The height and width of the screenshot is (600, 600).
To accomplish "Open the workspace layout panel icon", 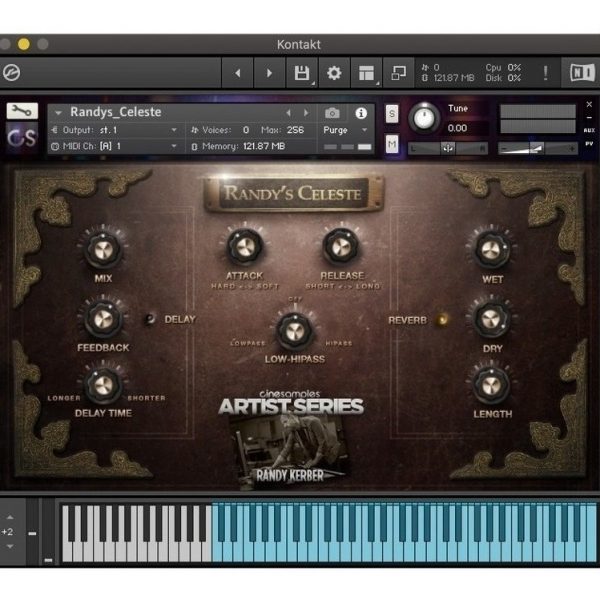I will (x=366, y=73).
